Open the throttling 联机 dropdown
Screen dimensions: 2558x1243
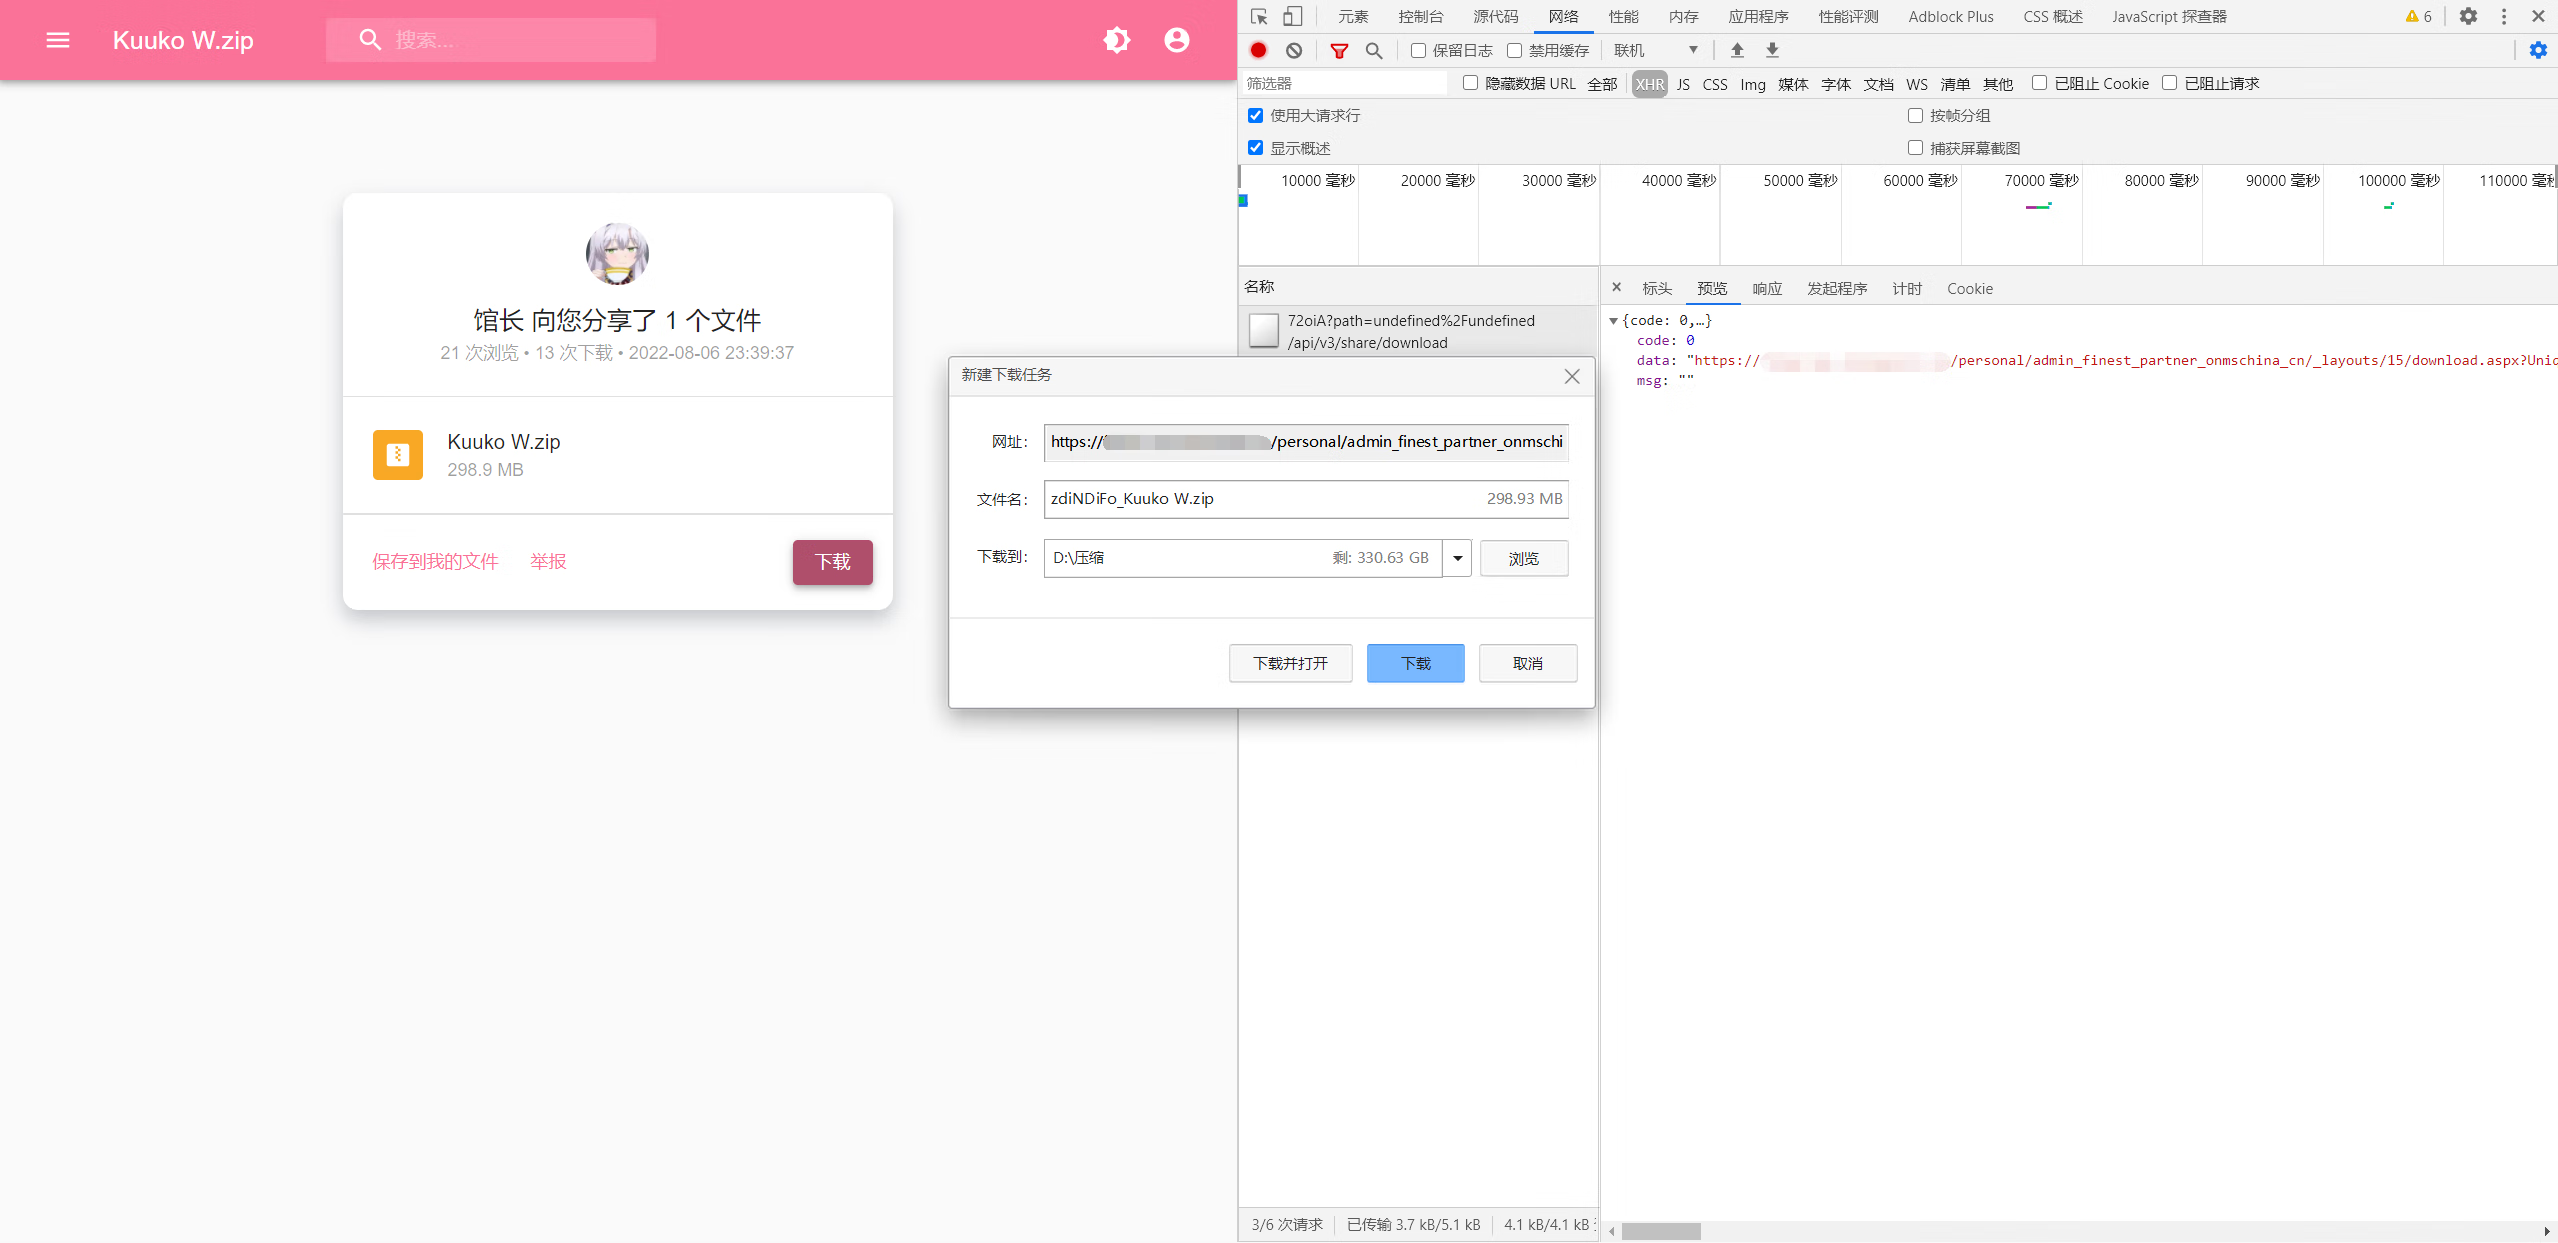[1656, 50]
